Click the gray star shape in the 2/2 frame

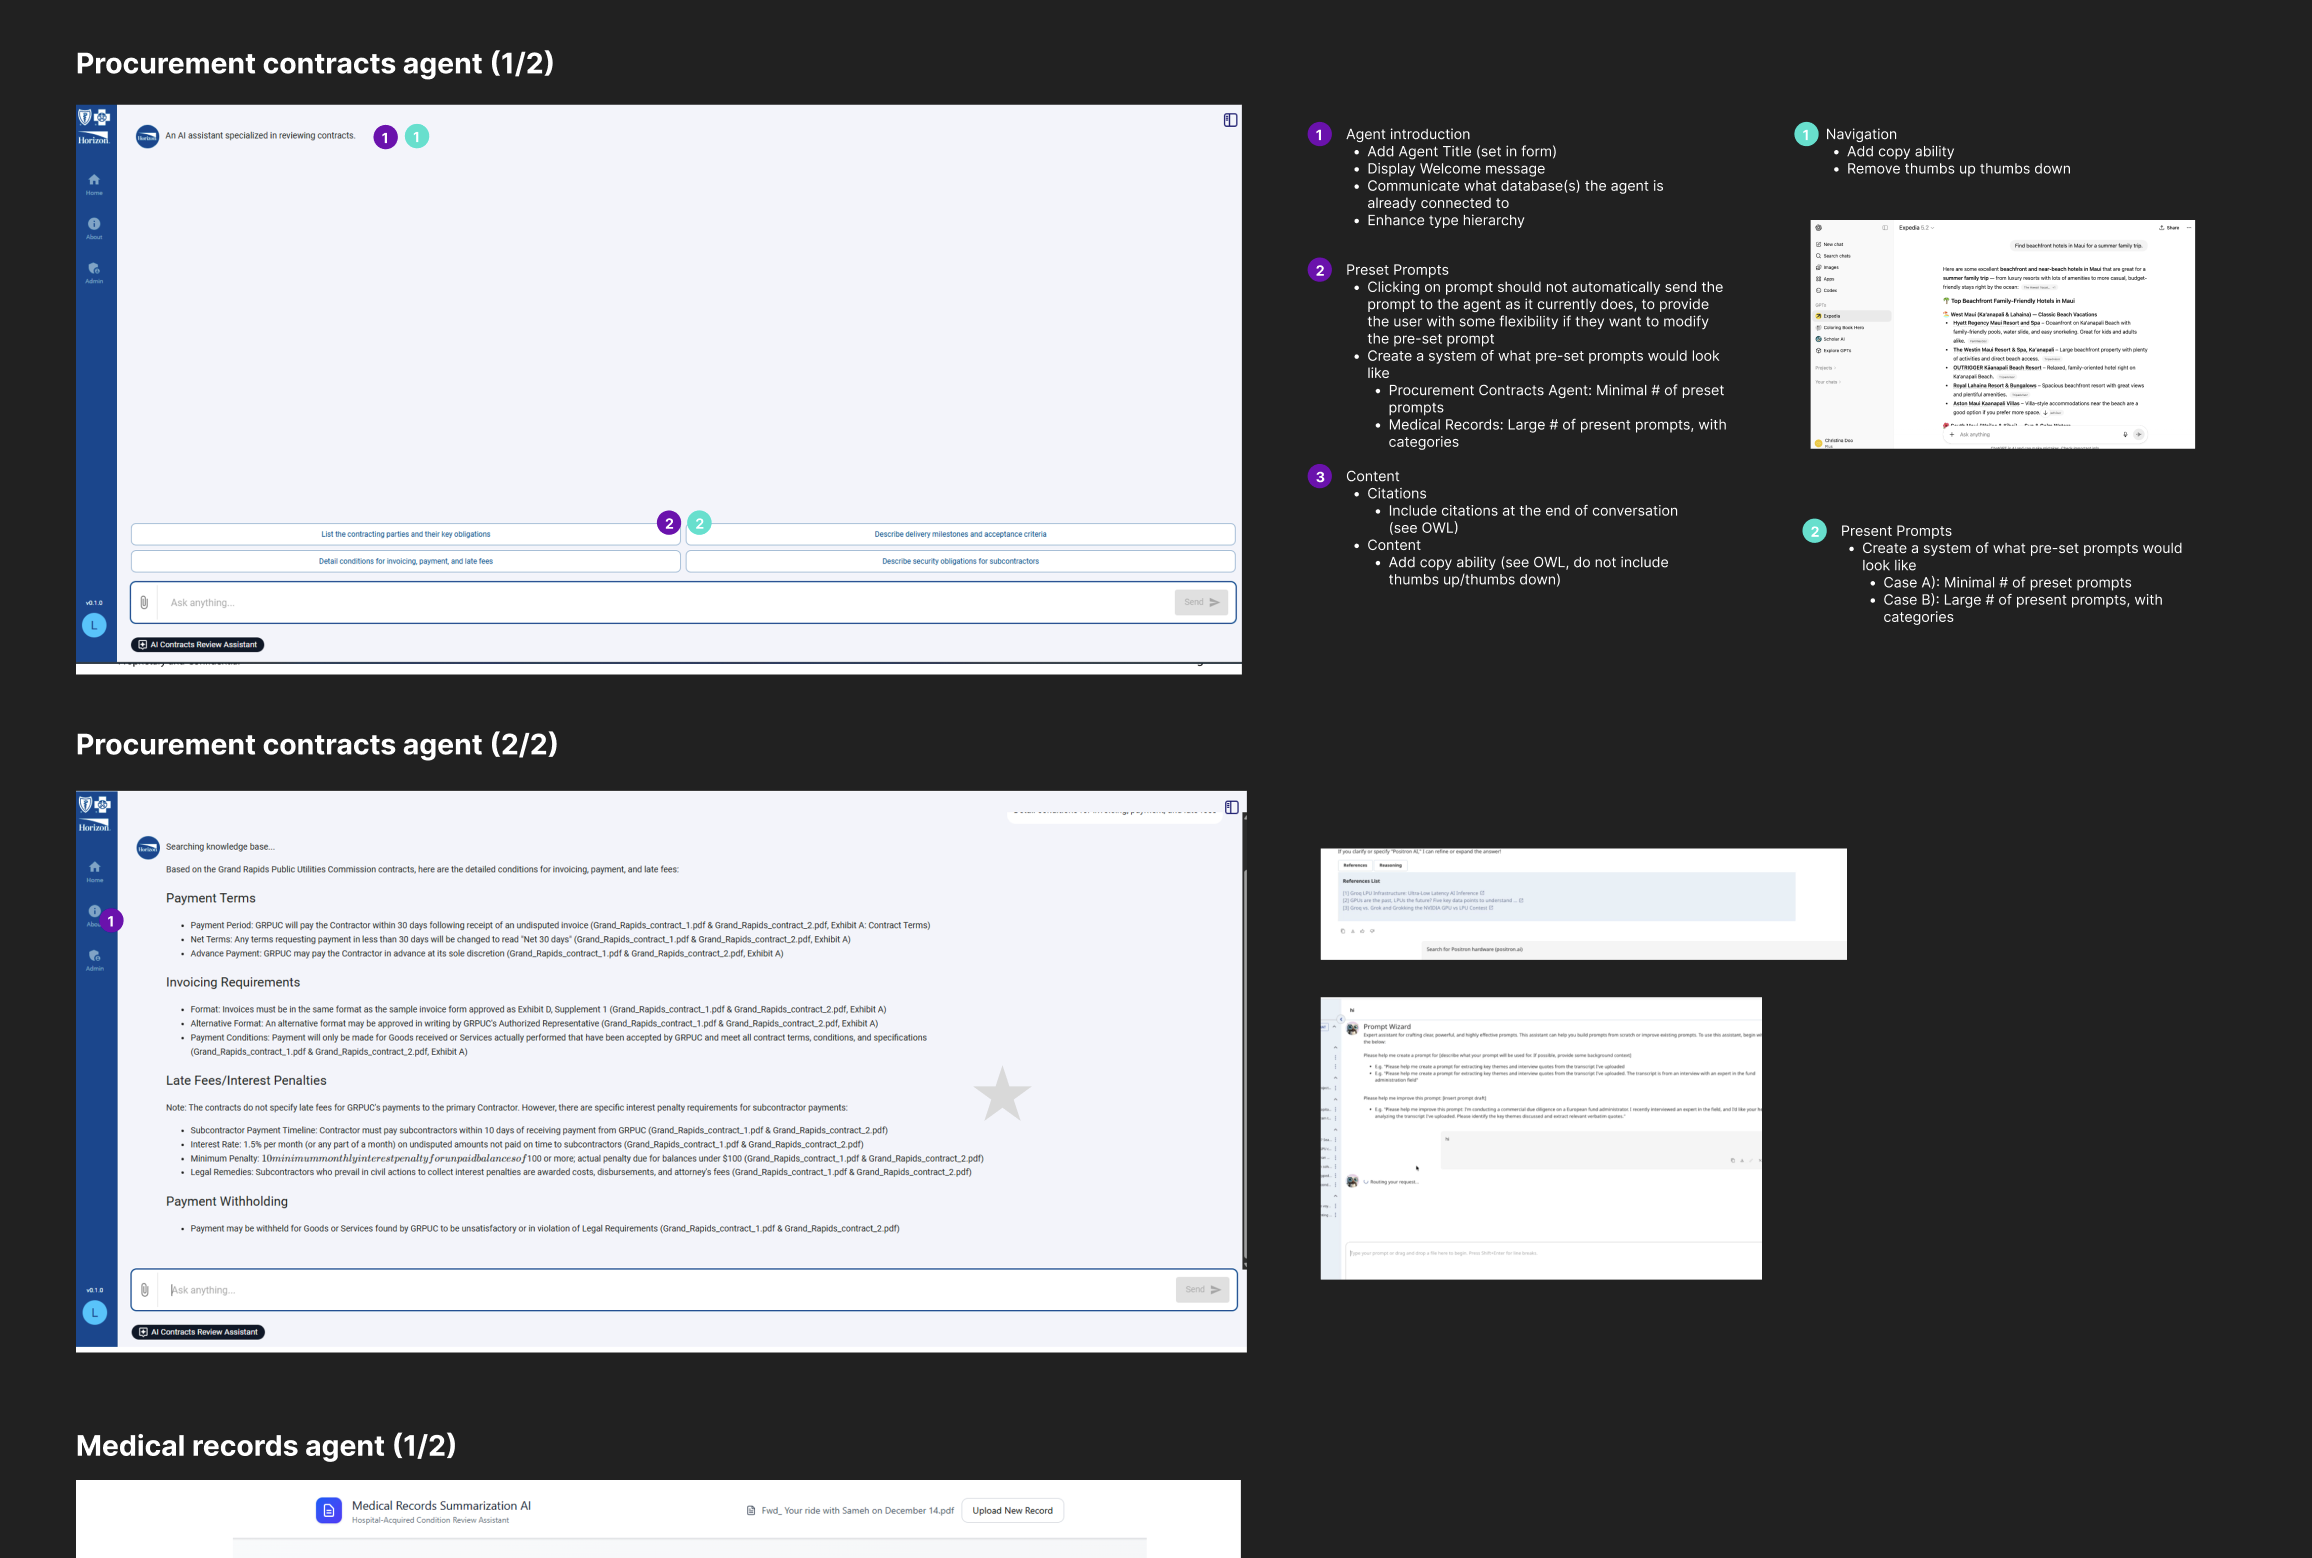click(1002, 1094)
